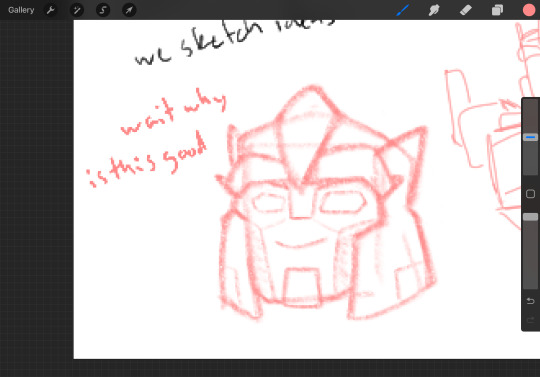Click the black 'we sketch' handwriting
Image resolution: width=540 pixels, height=377 pixels.
tap(198, 43)
